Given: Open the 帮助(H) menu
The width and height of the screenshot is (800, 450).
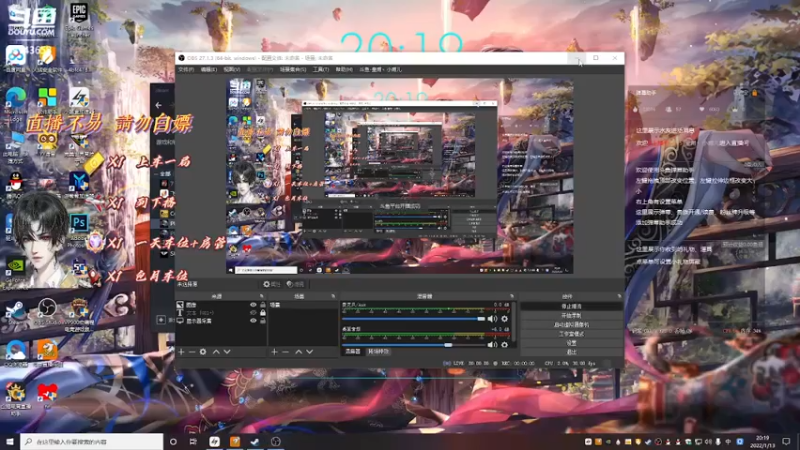Looking at the screenshot, I should (x=344, y=69).
